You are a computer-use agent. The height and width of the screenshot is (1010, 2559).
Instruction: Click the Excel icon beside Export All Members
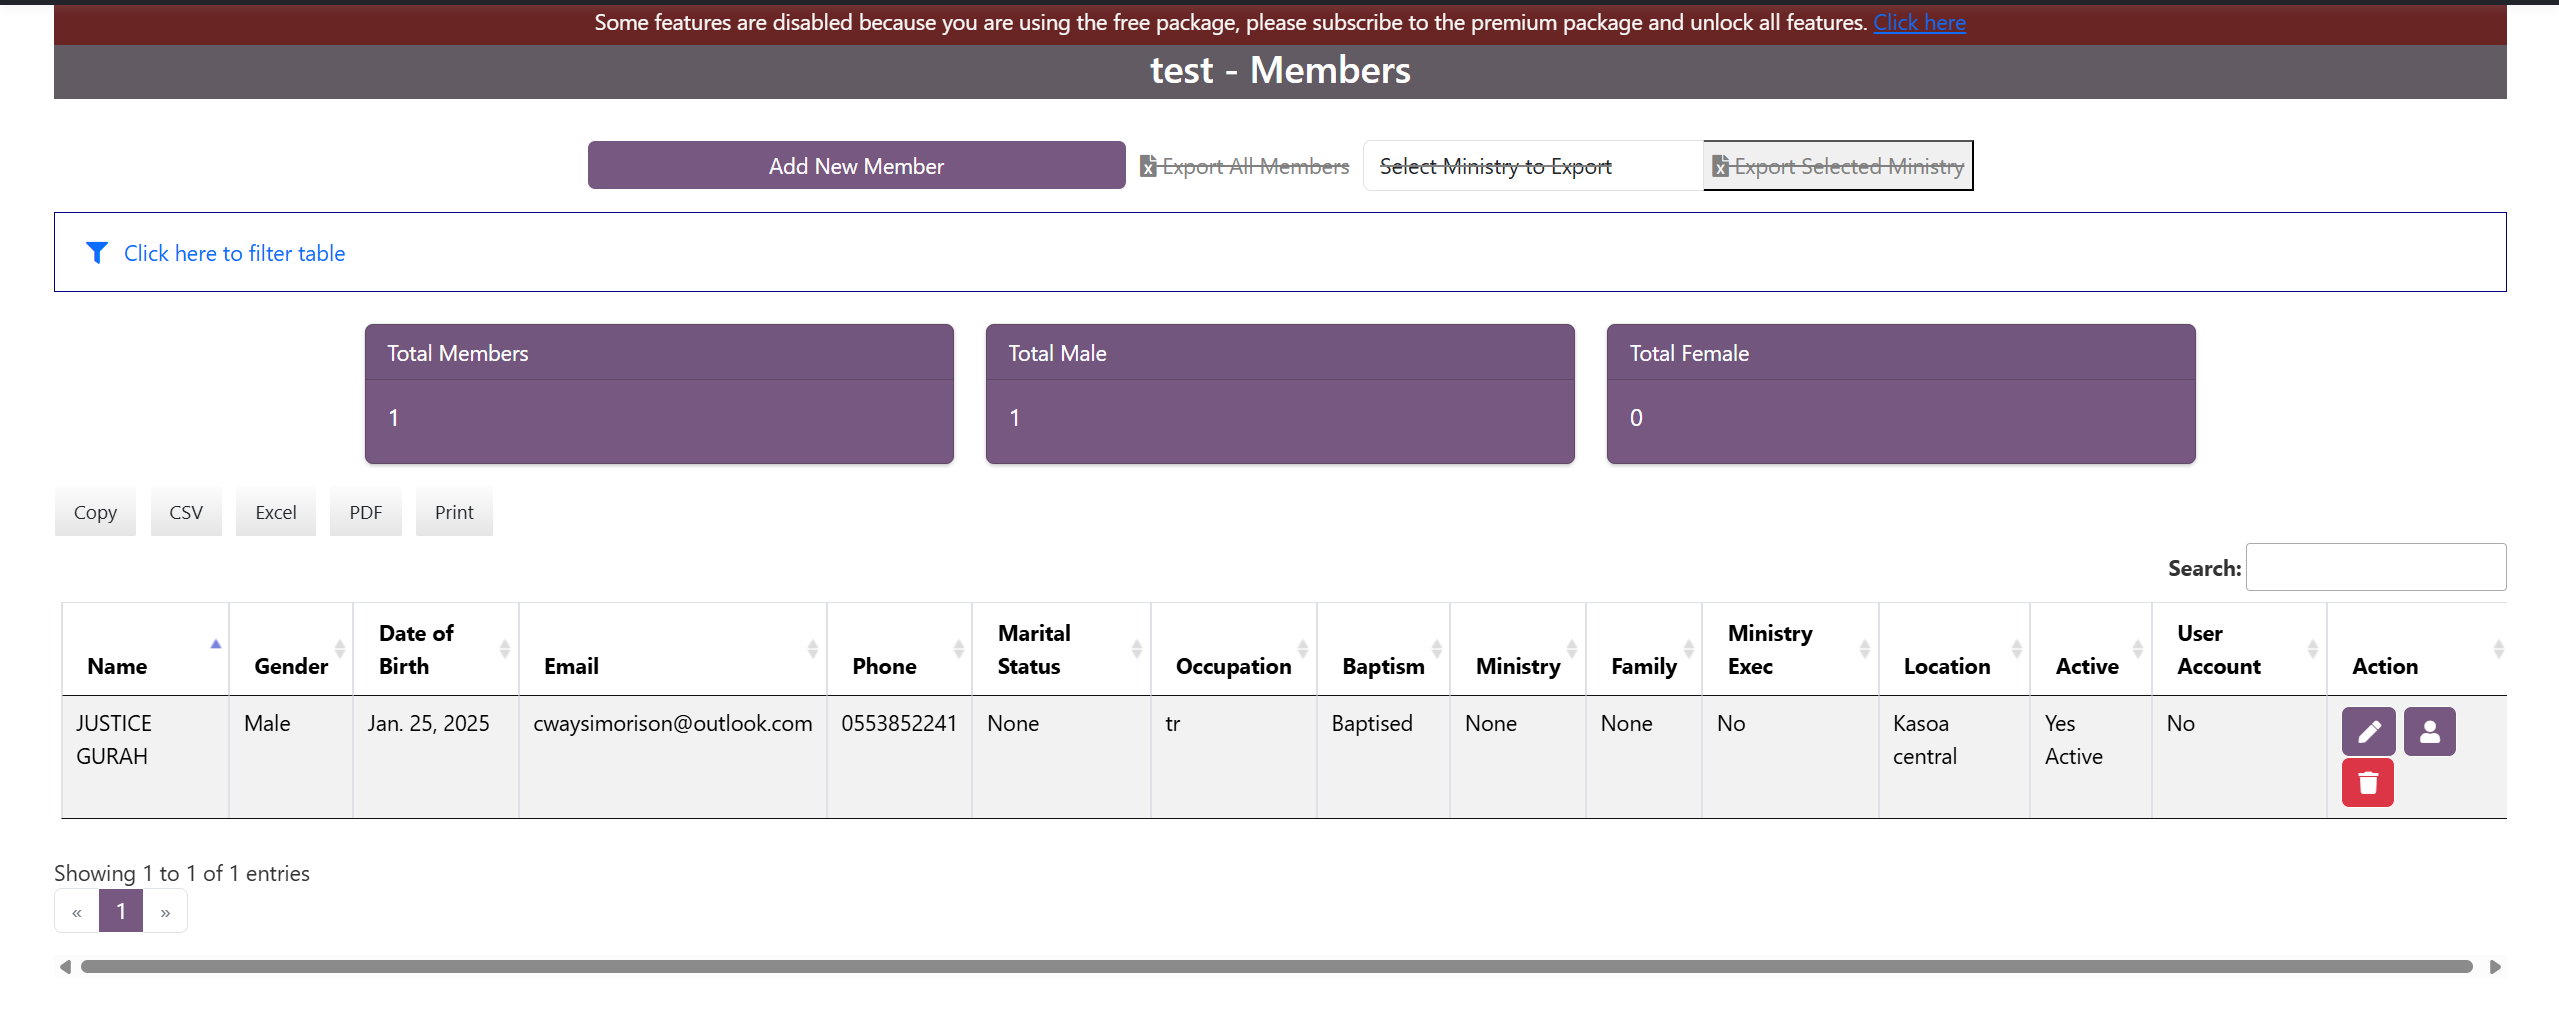(x=1148, y=167)
